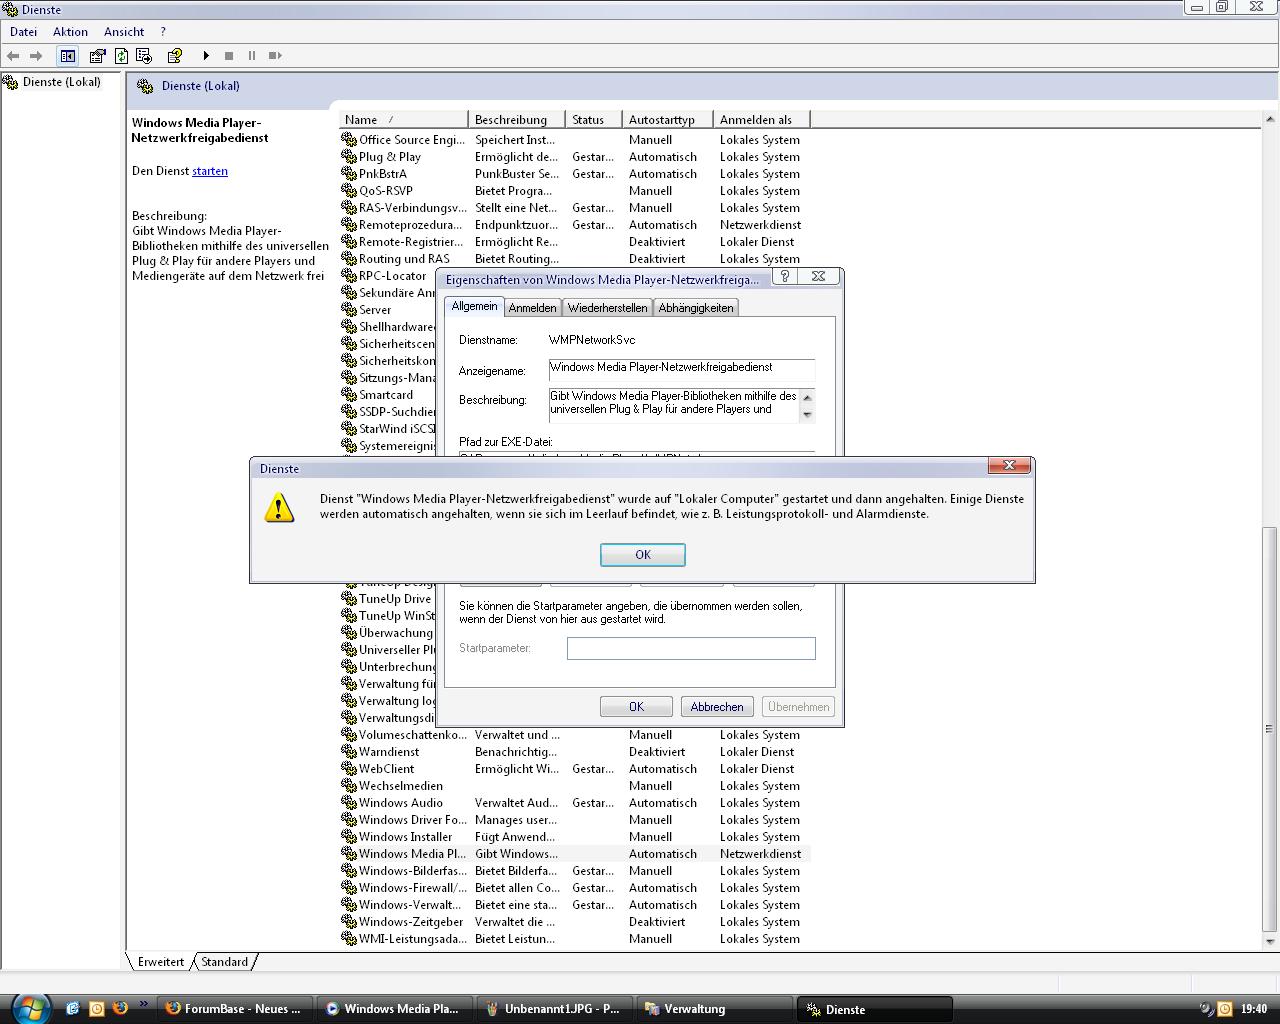The image size is (1280, 1024).
Task: Switch to the Abhängigkeiten tab
Action: (696, 308)
